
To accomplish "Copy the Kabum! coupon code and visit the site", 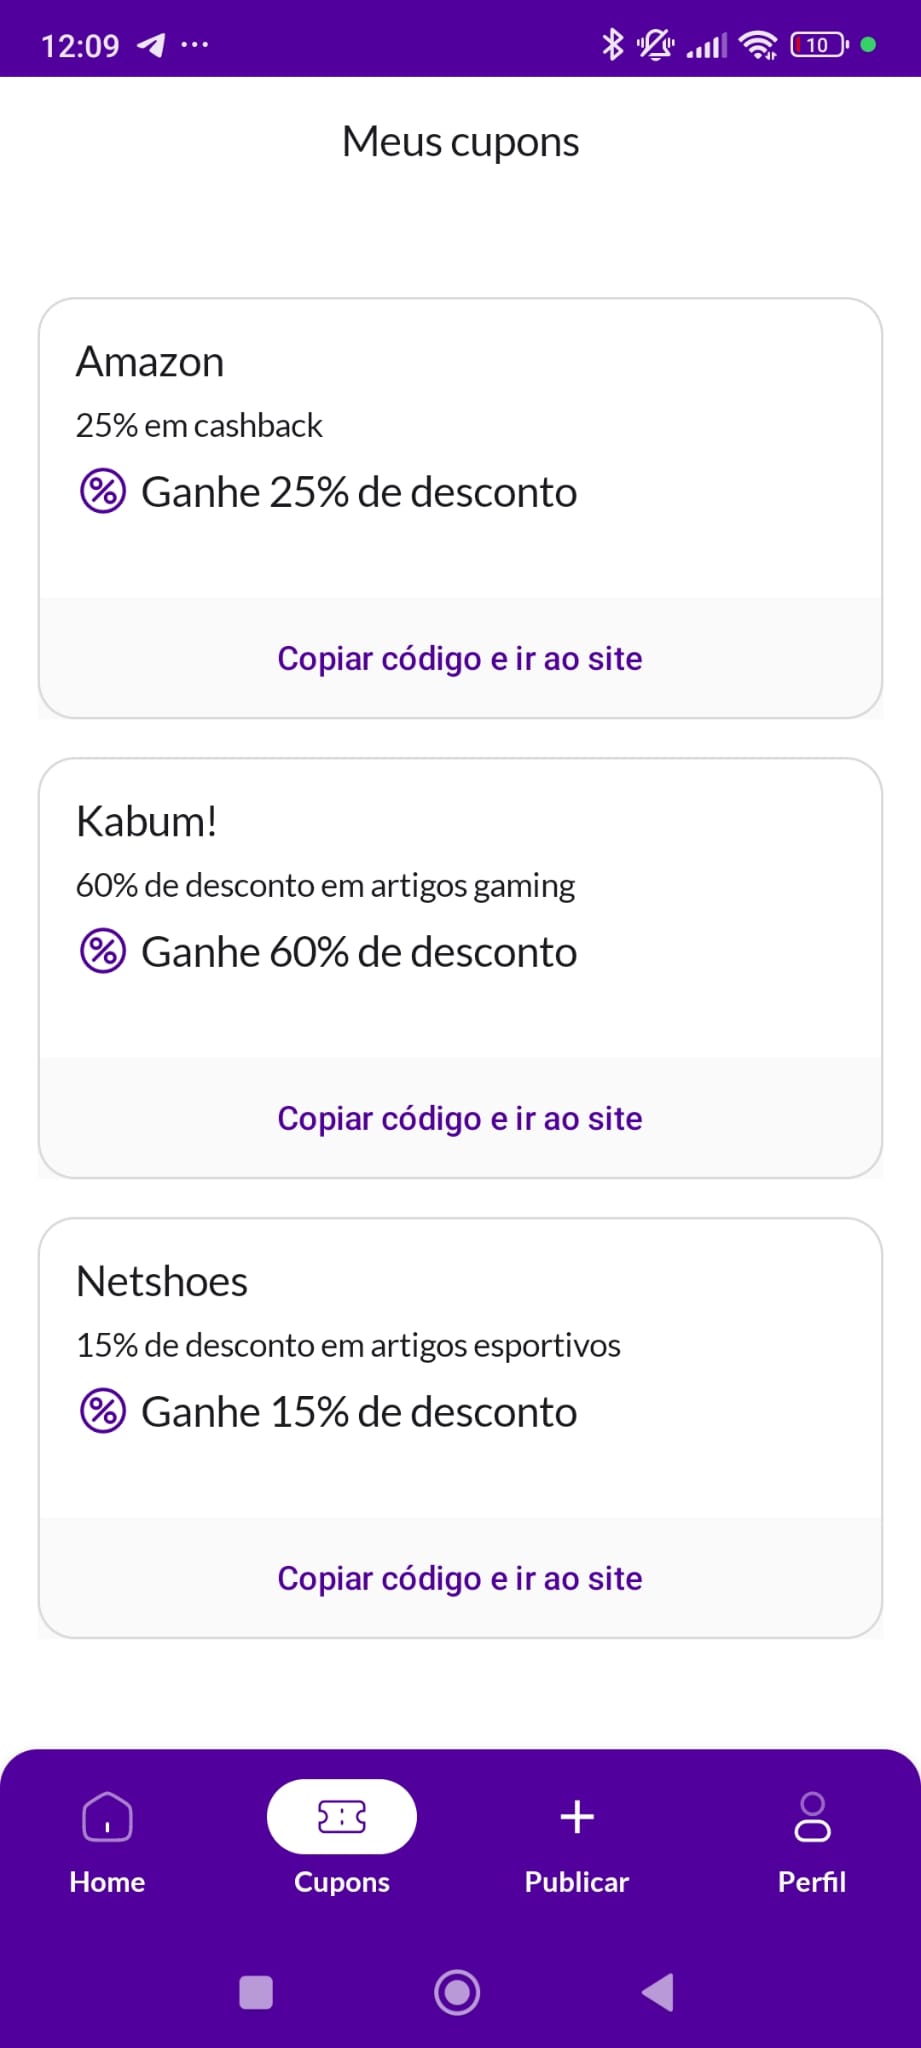I will pyautogui.click(x=460, y=1118).
